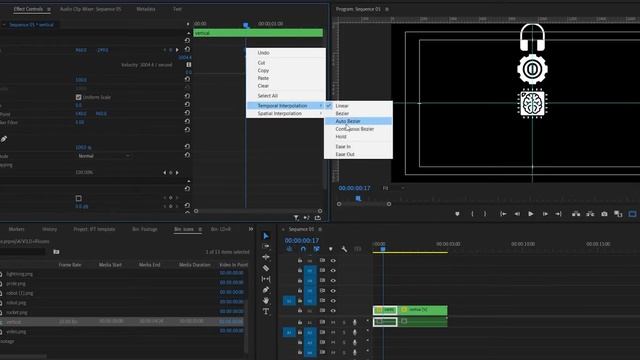The image size is (640, 360).
Task: Choose Auto Bezier interpolation
Action: [358, 121]
